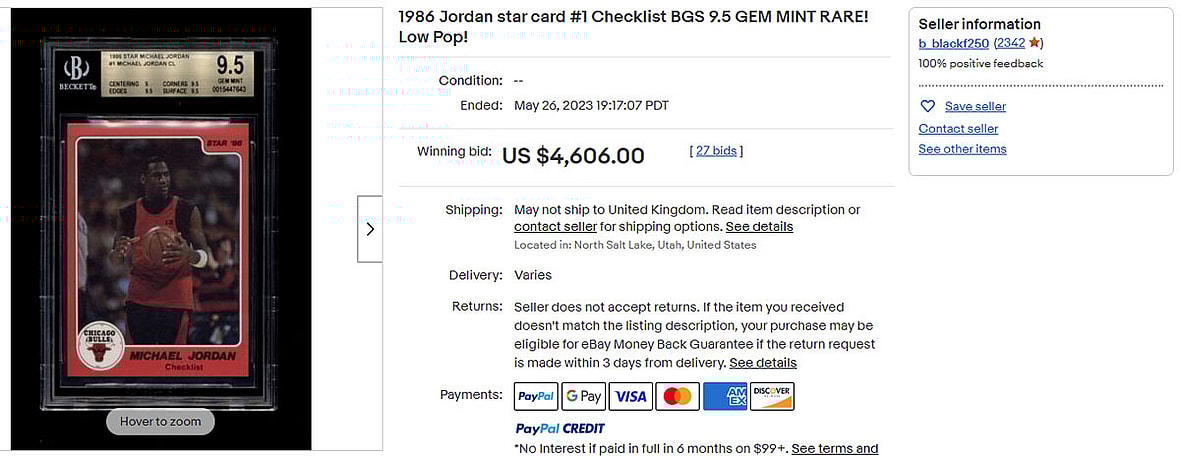
Task: Click the Save seller link
Action: [975, 106]
